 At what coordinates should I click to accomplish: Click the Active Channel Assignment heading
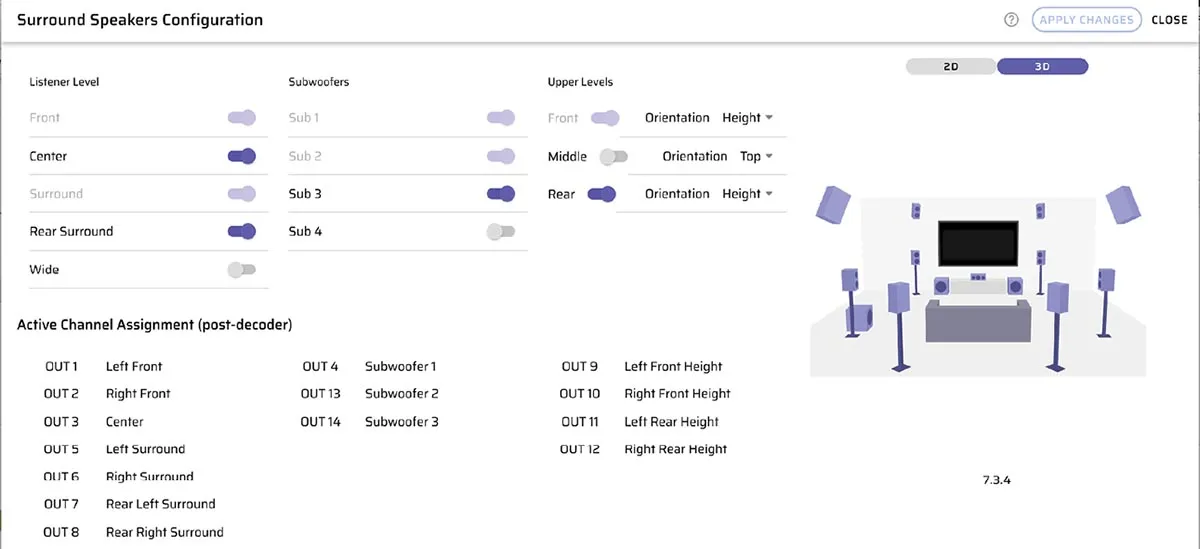[x=155, y=325]
